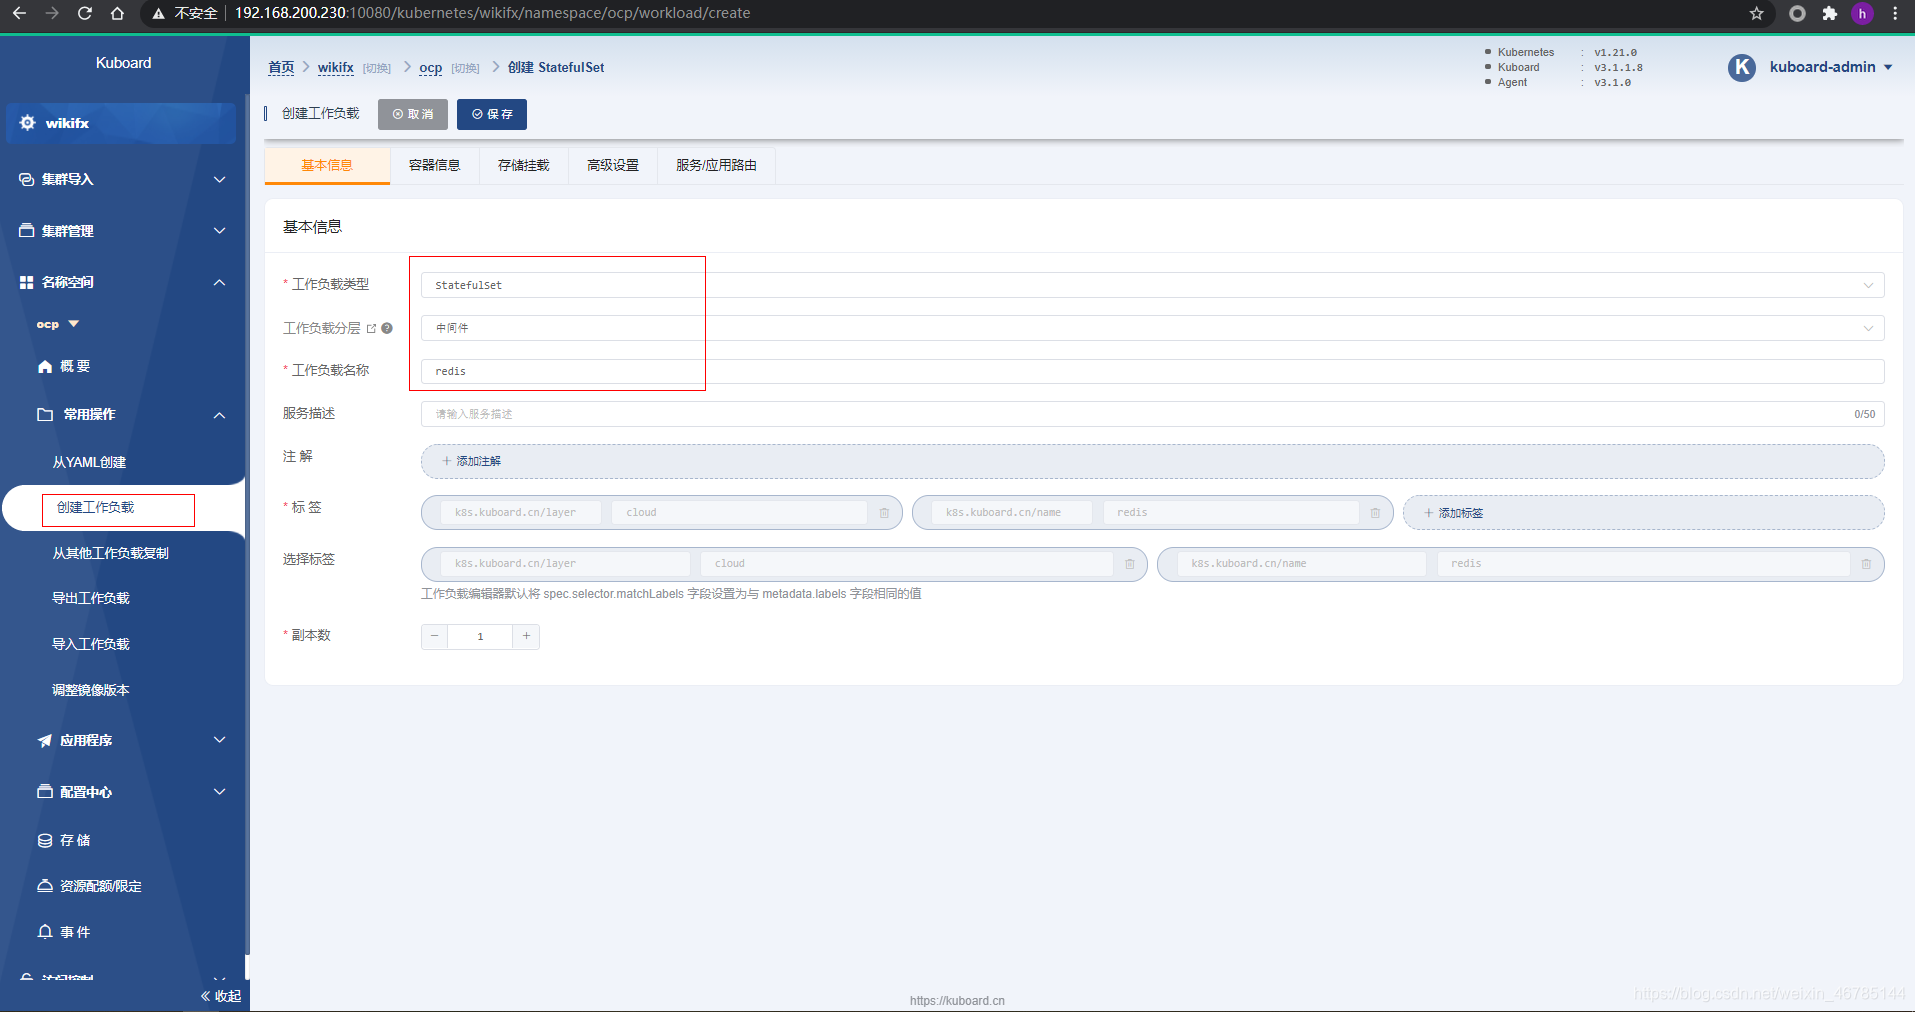Click the wikifx cluster gear icon

click(x=27, y=123)
